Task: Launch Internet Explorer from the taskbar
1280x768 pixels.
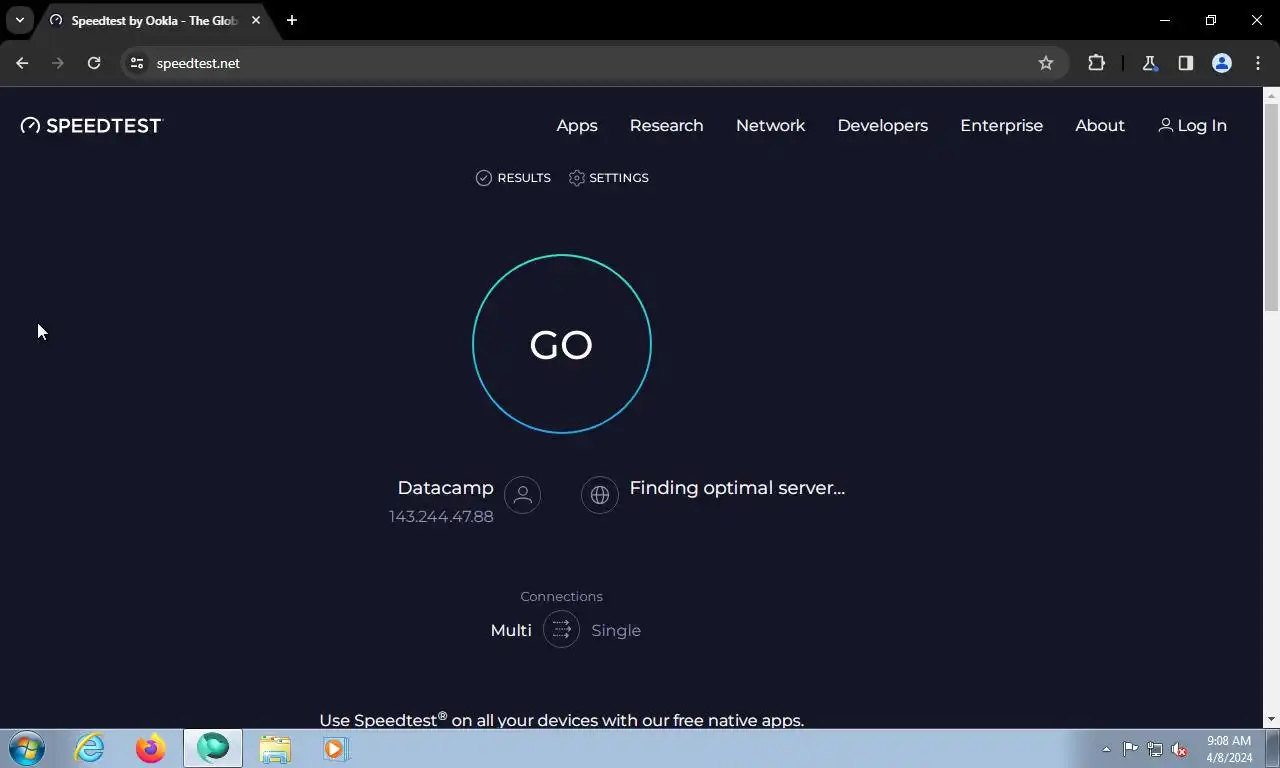Action: [90, 748]
